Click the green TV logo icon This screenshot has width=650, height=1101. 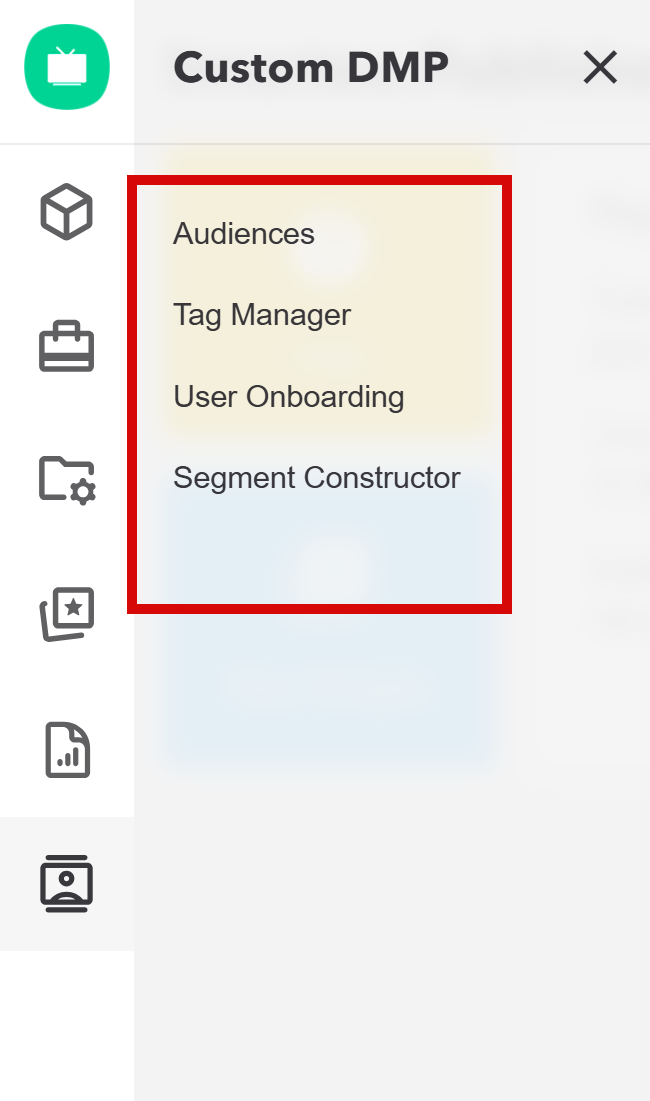pos(67,67)
